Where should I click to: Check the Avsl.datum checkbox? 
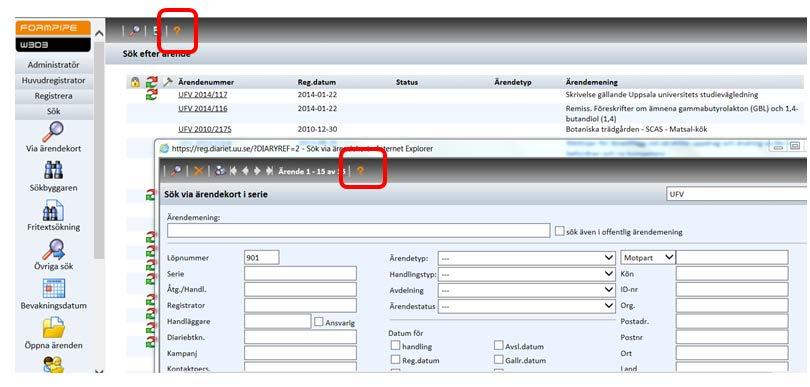(x=499, y=345)
